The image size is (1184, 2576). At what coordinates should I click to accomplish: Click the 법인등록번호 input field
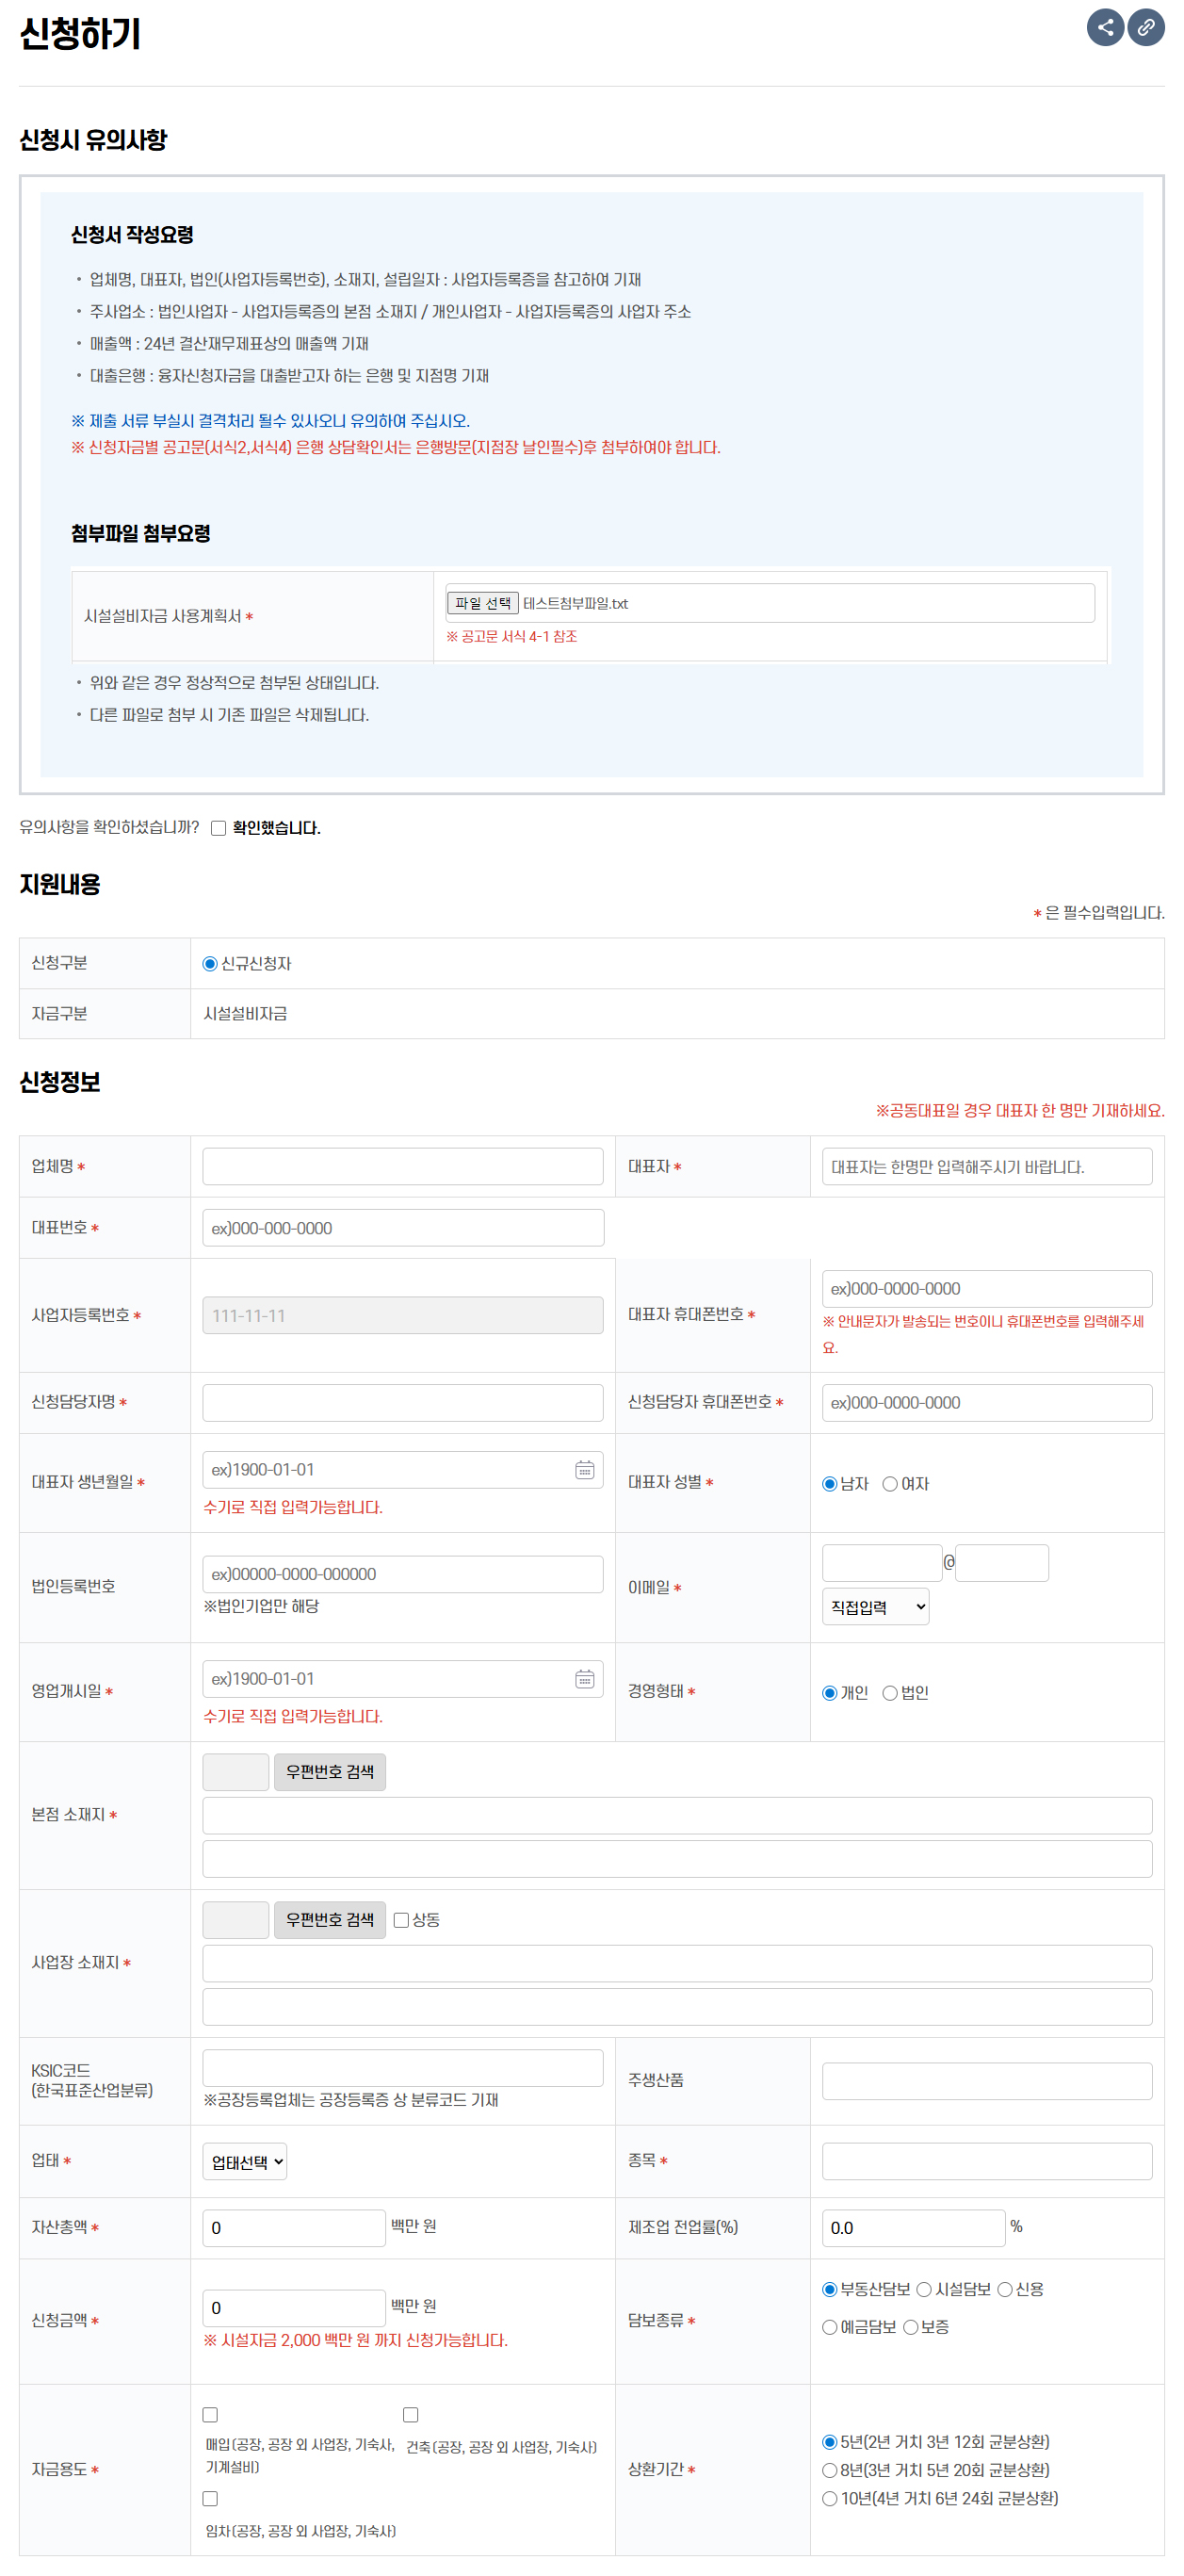pos(403,1574)
